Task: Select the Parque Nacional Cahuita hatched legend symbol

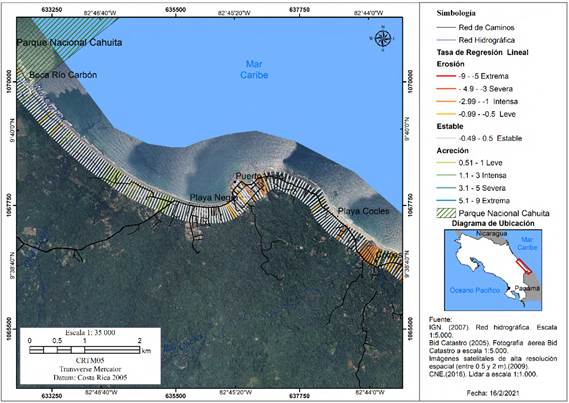Action: pyautogui.click(x=446, y=213)
